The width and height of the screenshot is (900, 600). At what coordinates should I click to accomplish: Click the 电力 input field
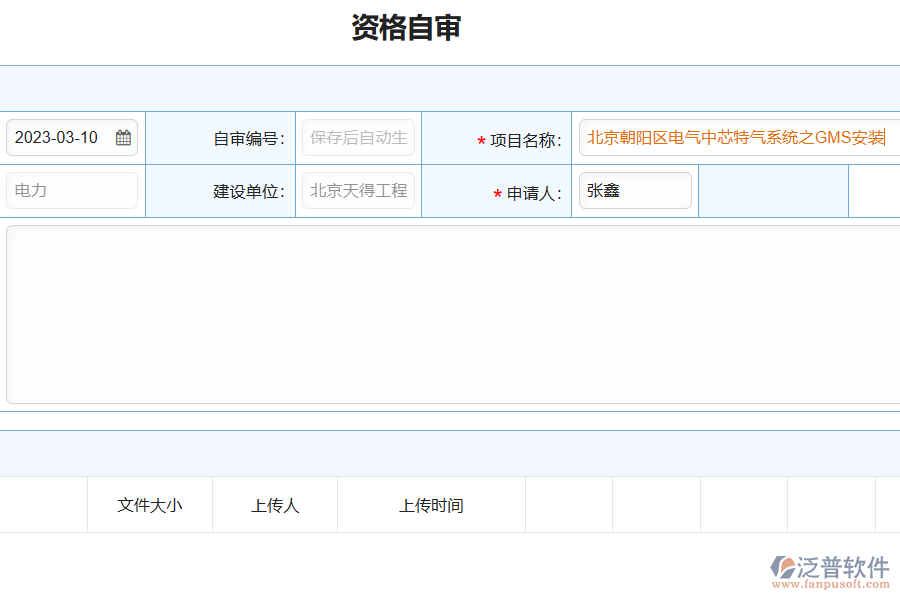coord(71,190)
